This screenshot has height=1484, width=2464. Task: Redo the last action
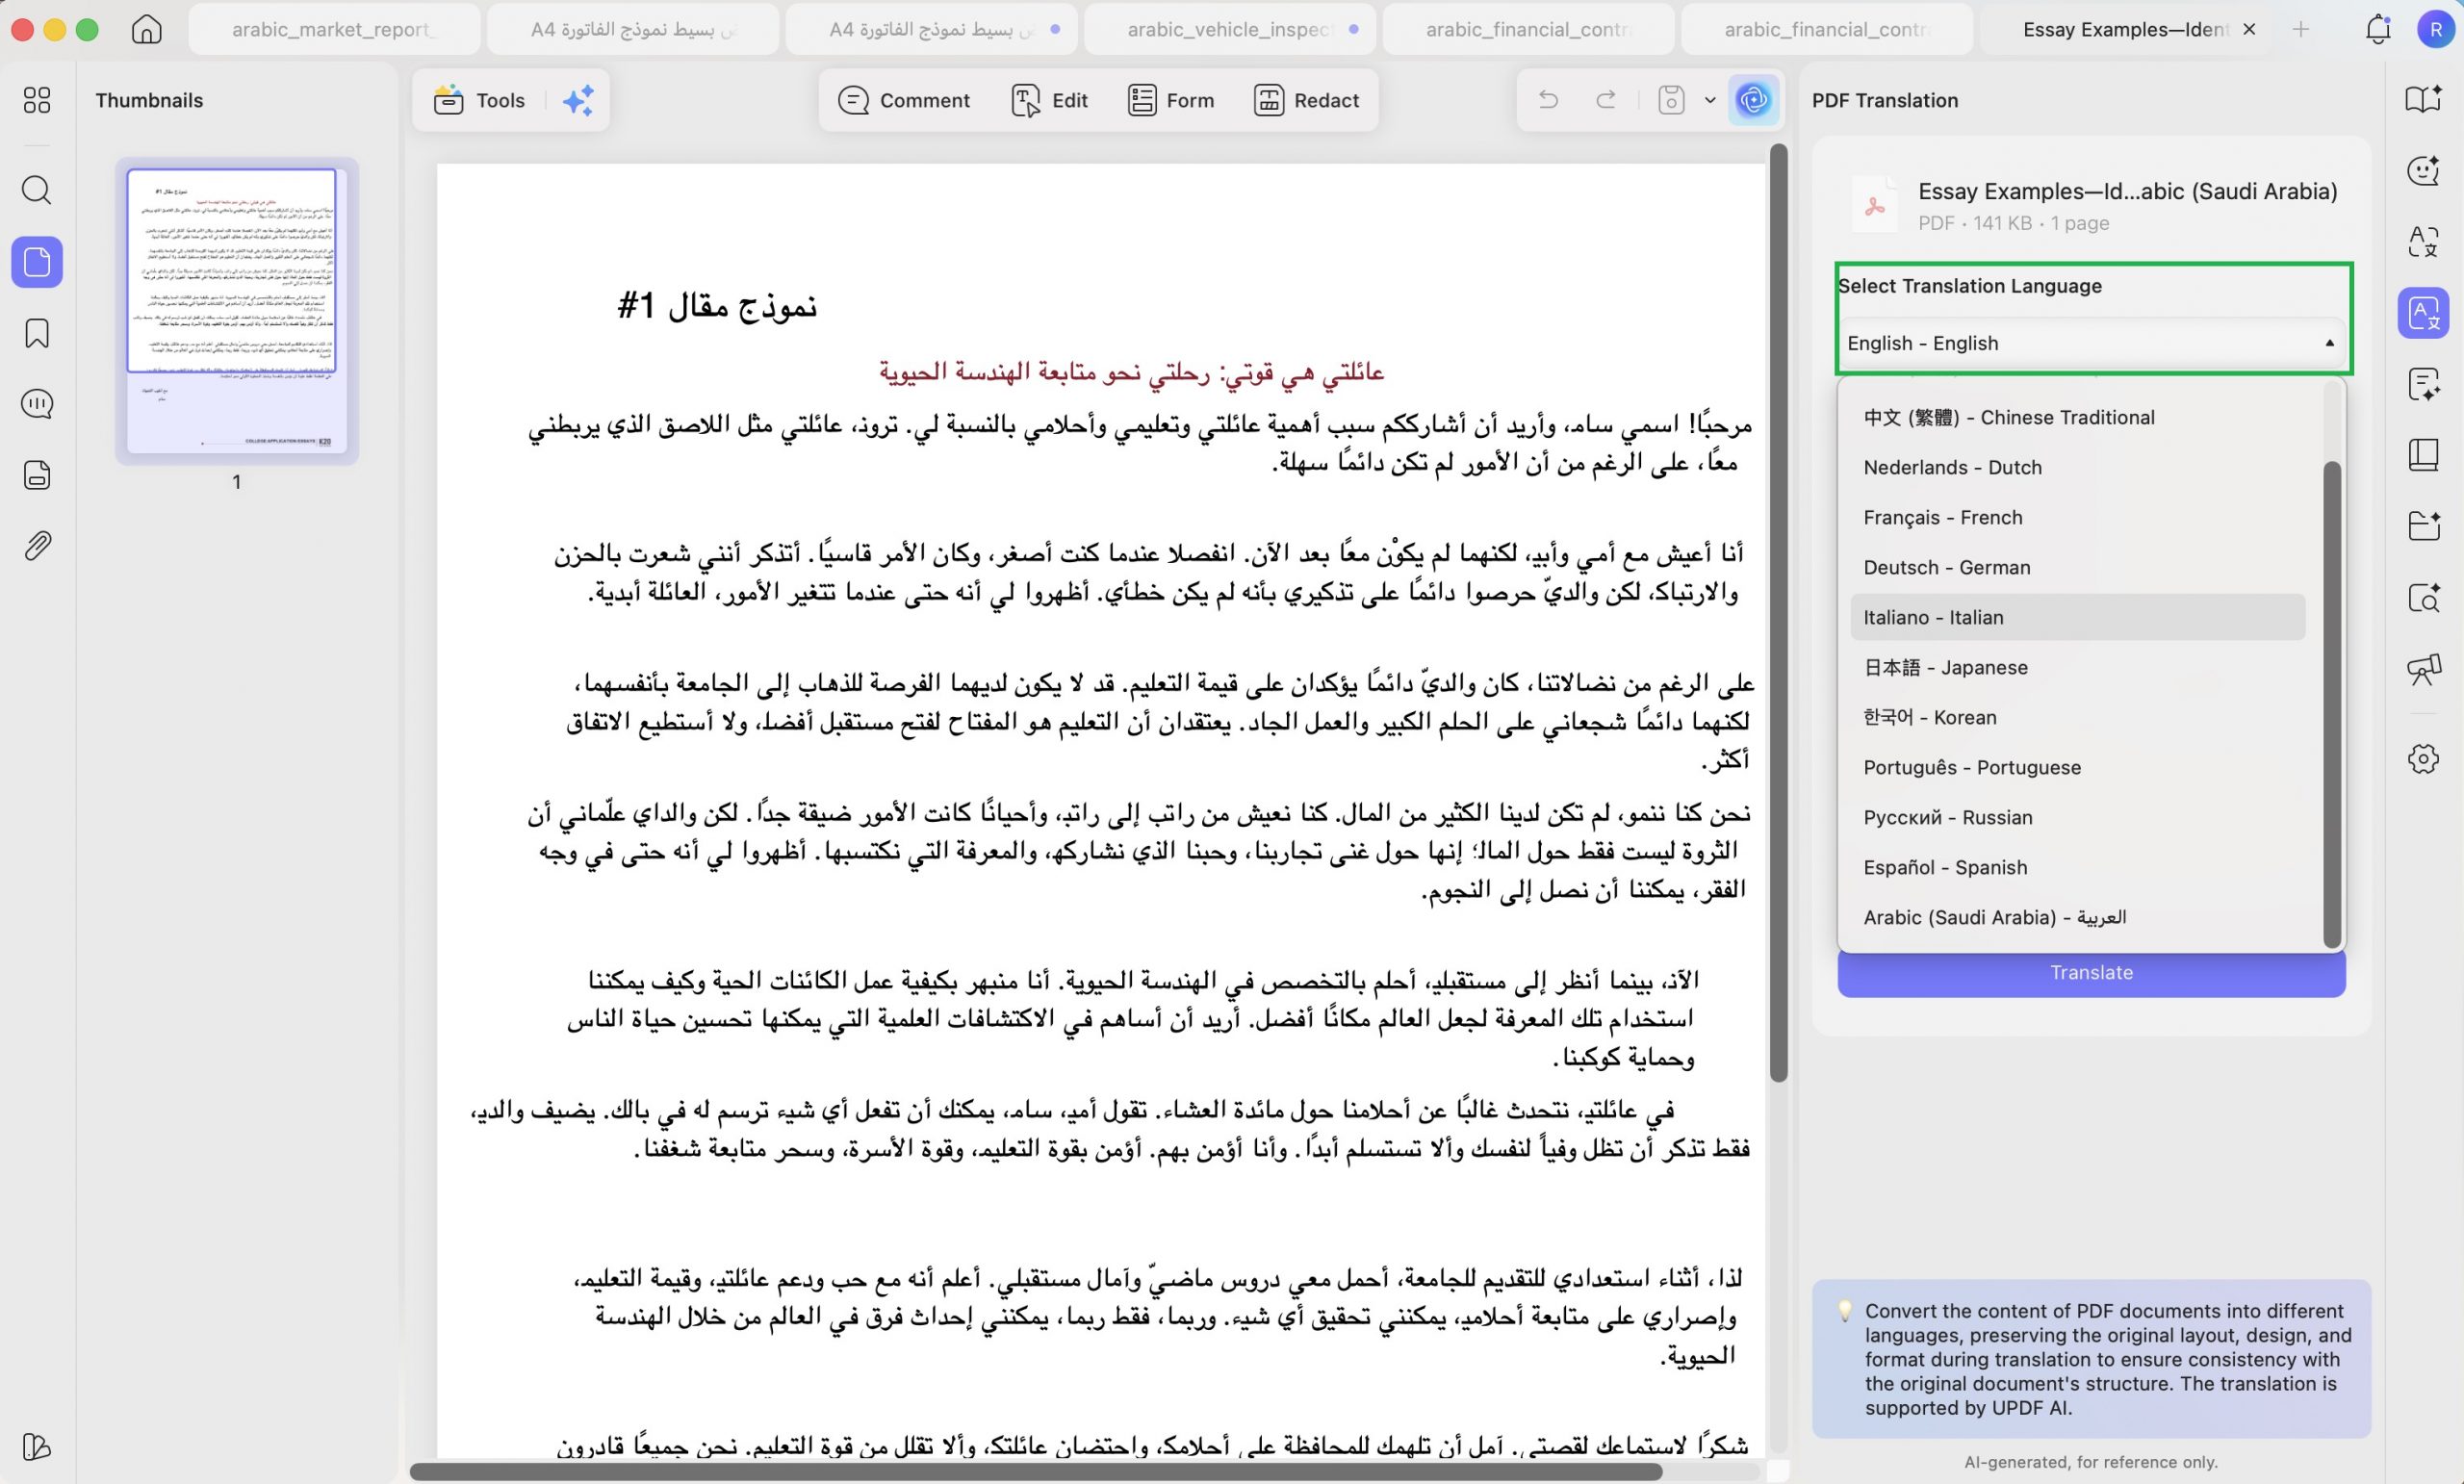tap(1606, 100)
